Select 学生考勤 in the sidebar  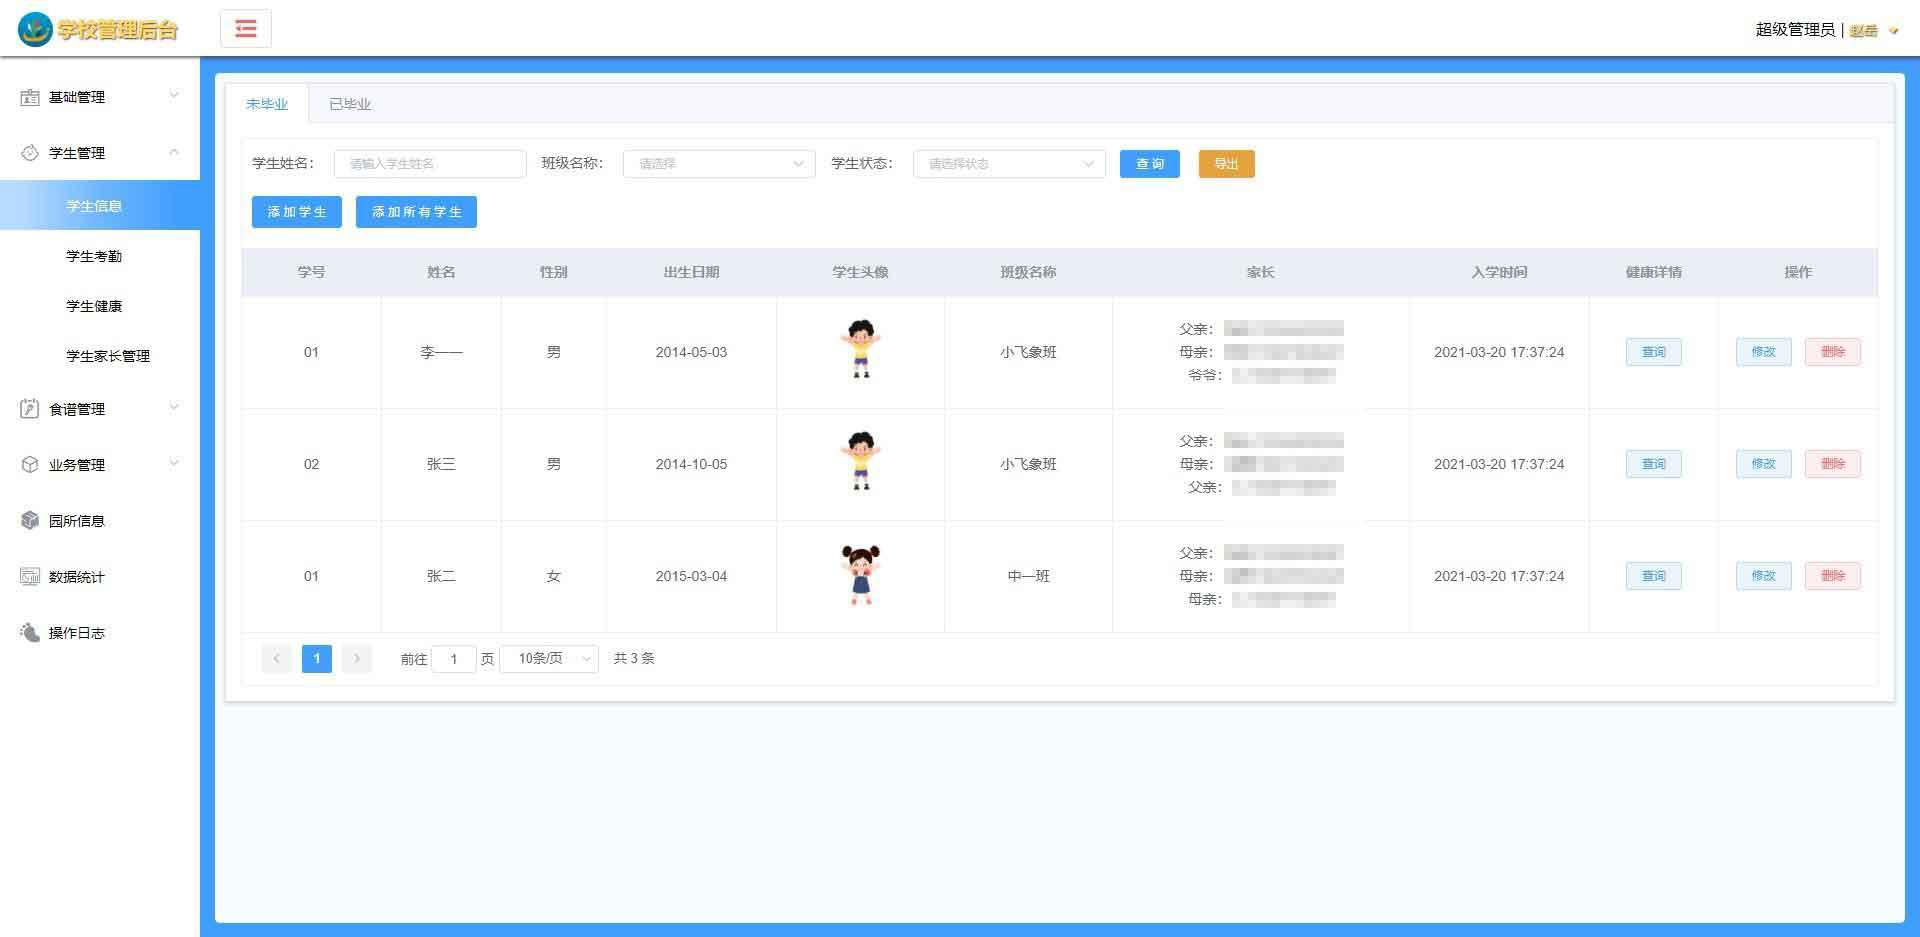click(94, 256)
